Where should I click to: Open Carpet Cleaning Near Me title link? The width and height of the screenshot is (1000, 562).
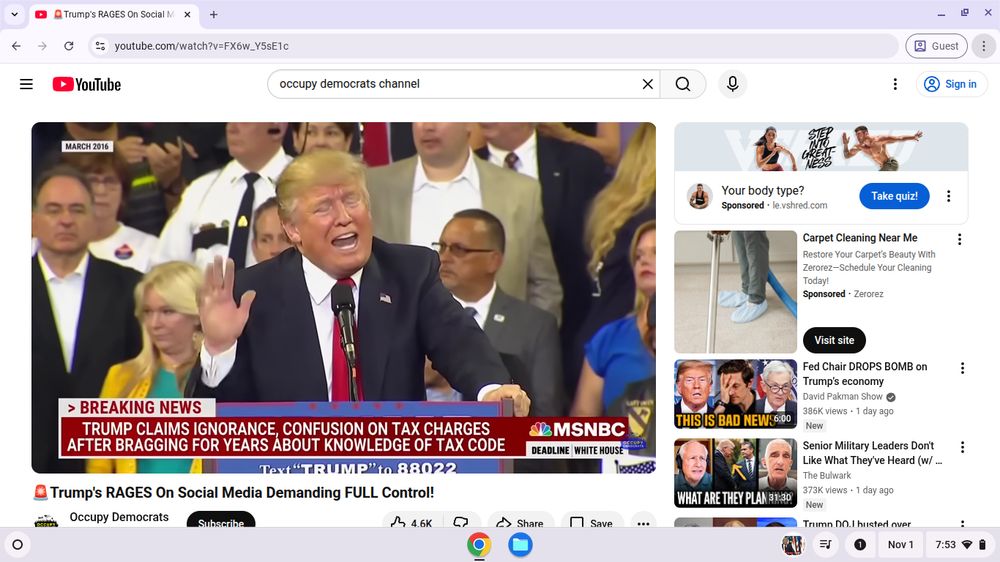pos(860,238)
